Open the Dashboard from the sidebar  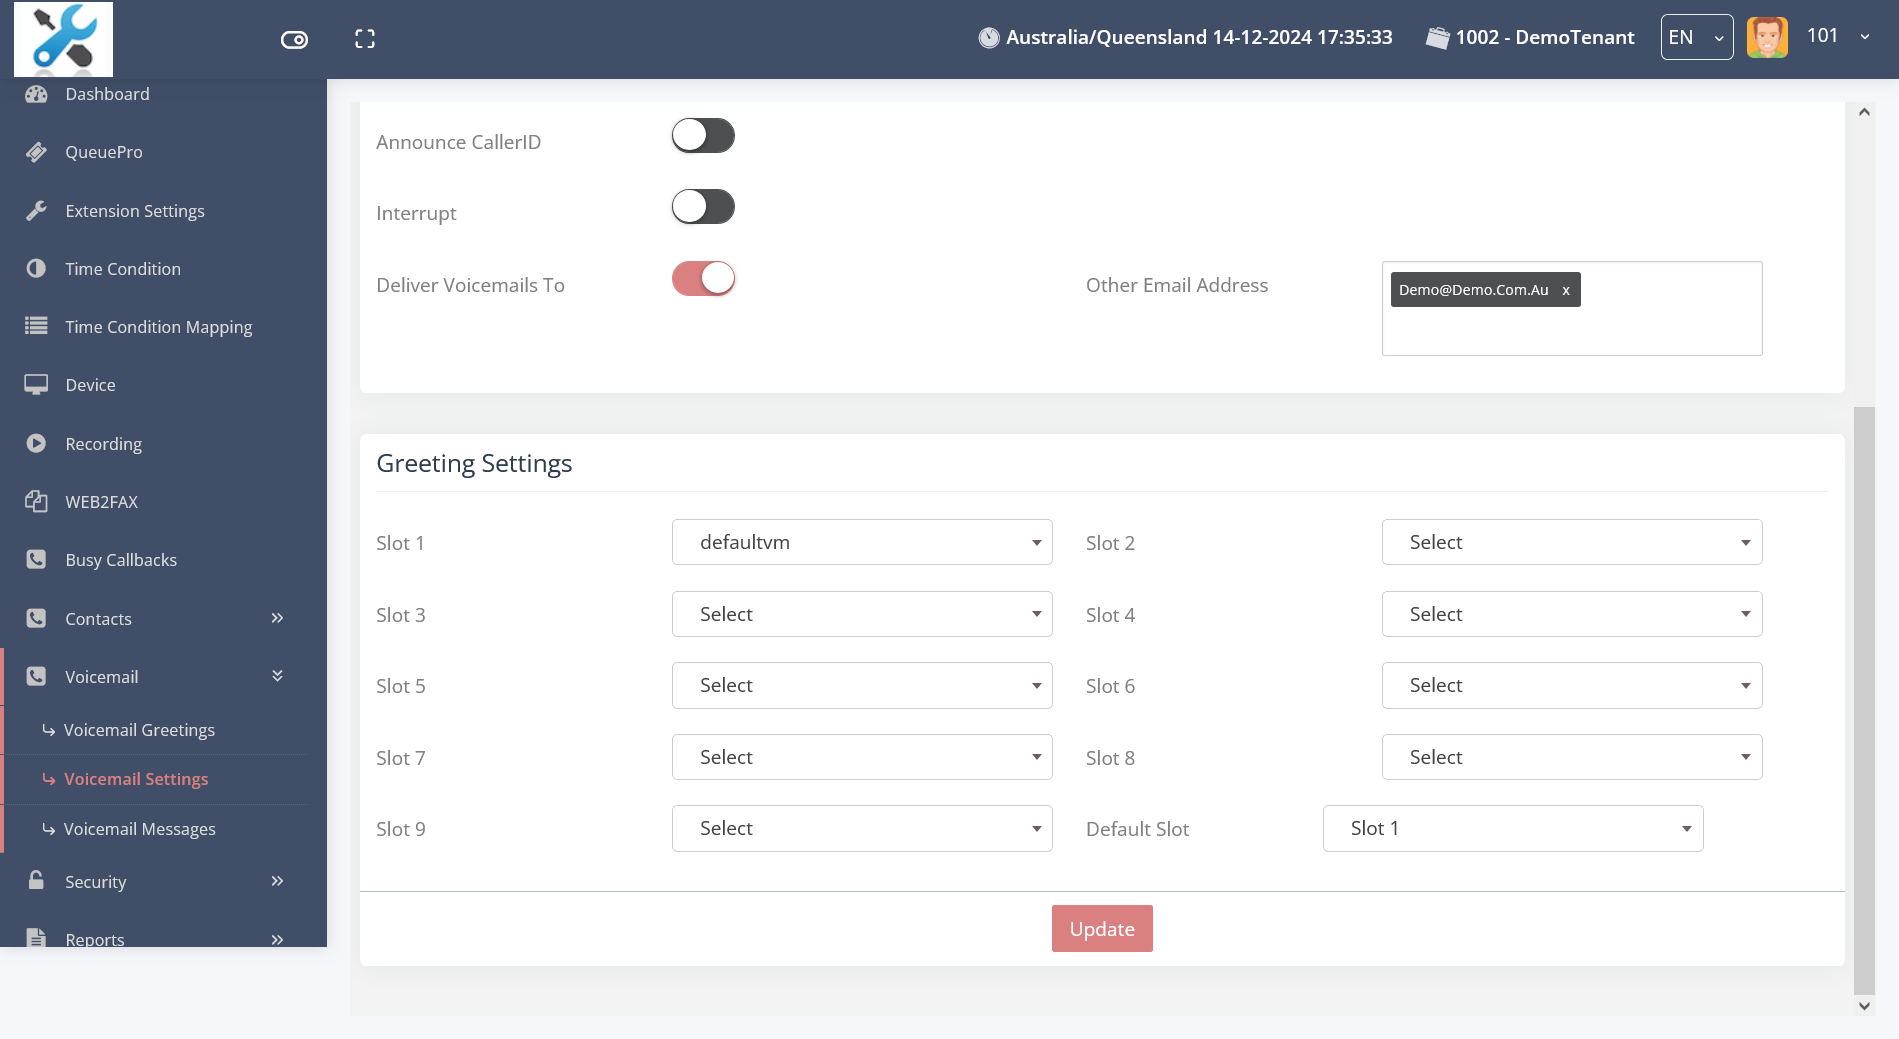click(x=107, y=93)
